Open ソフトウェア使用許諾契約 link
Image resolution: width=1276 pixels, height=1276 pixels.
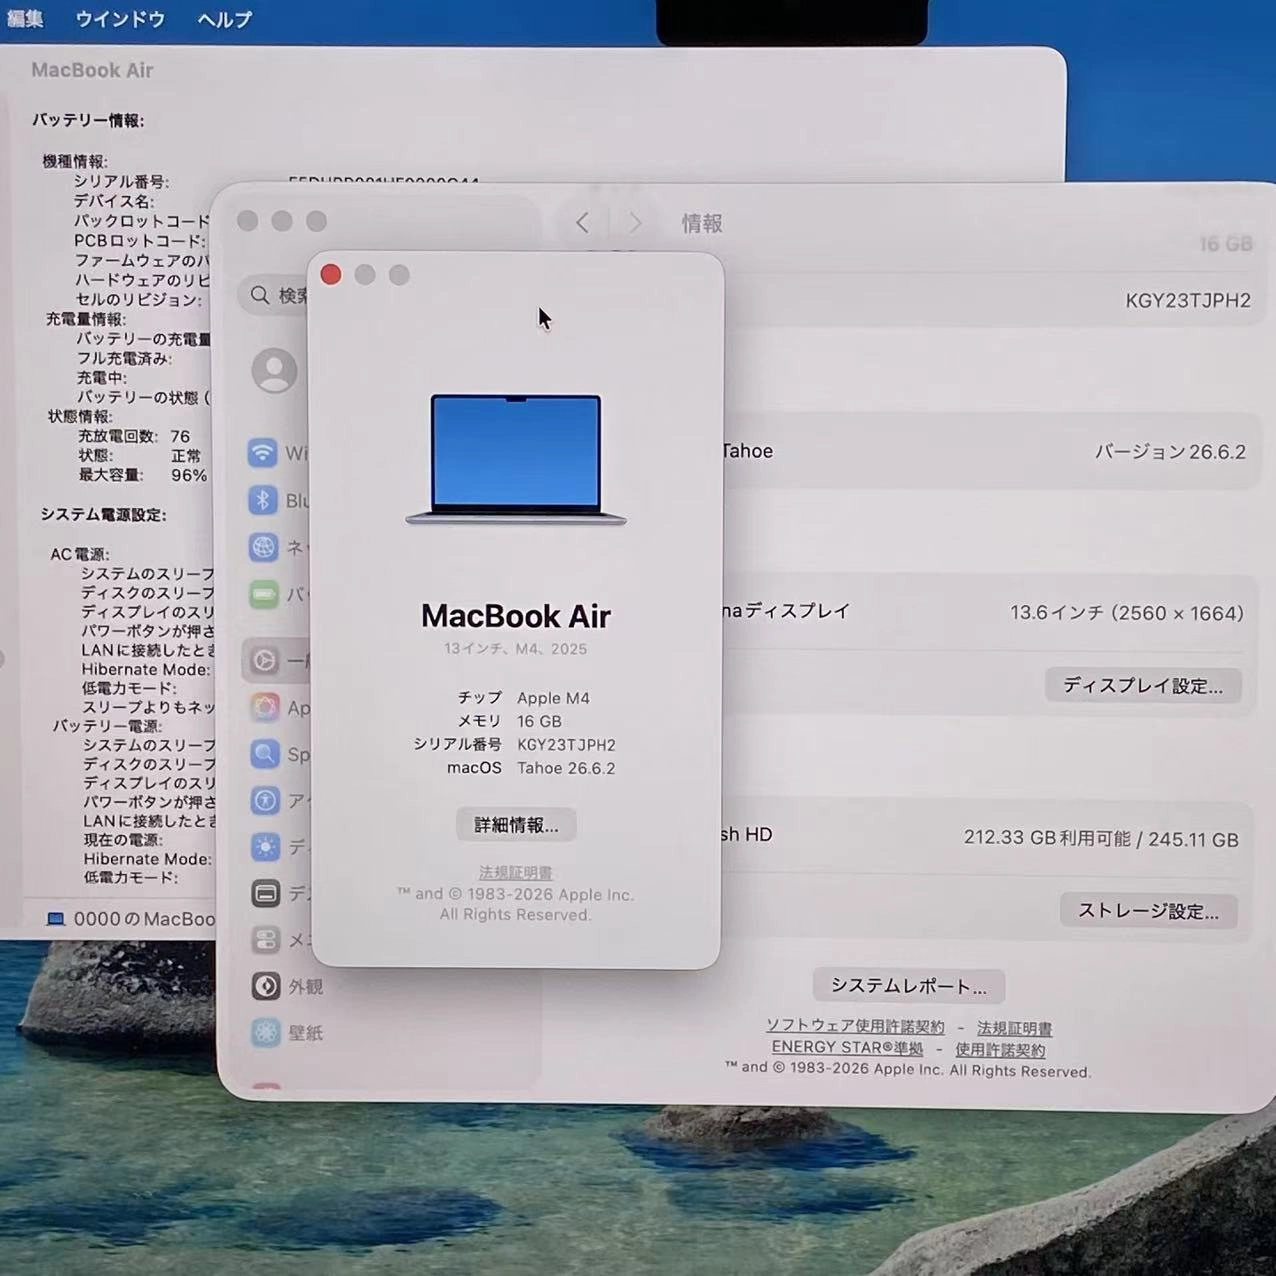point(855,1026)
